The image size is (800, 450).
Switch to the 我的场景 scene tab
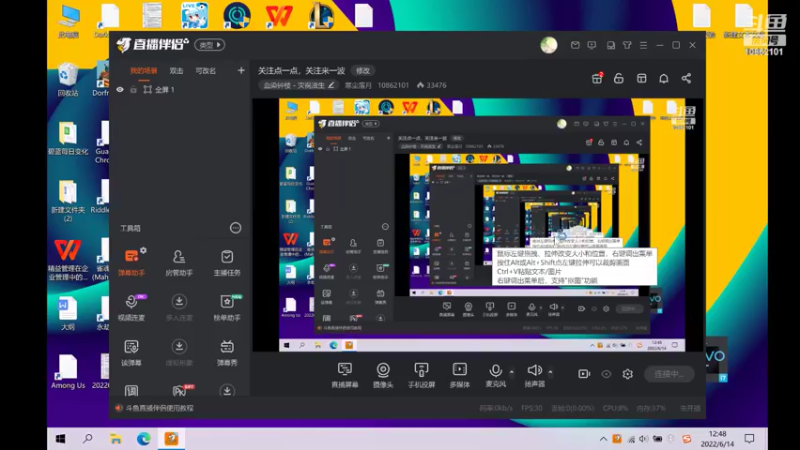point(143,71)
